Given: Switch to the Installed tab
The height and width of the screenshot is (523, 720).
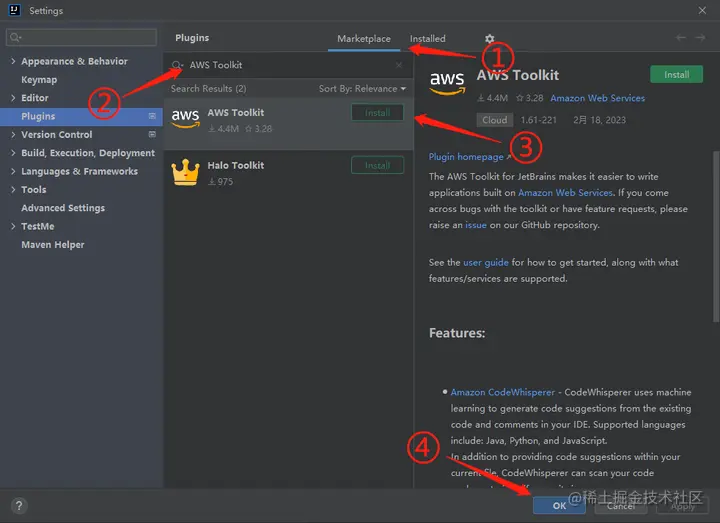Looking at the screenshot, I should pos(428,39).
